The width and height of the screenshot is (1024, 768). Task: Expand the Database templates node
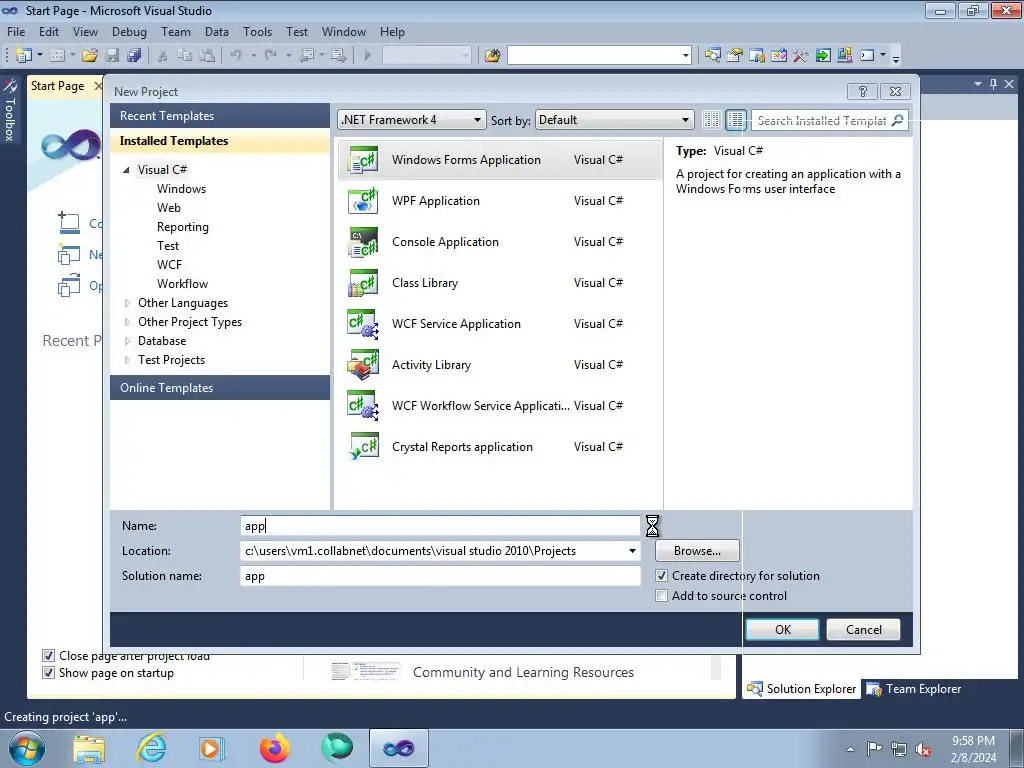(x=127, y=341)
